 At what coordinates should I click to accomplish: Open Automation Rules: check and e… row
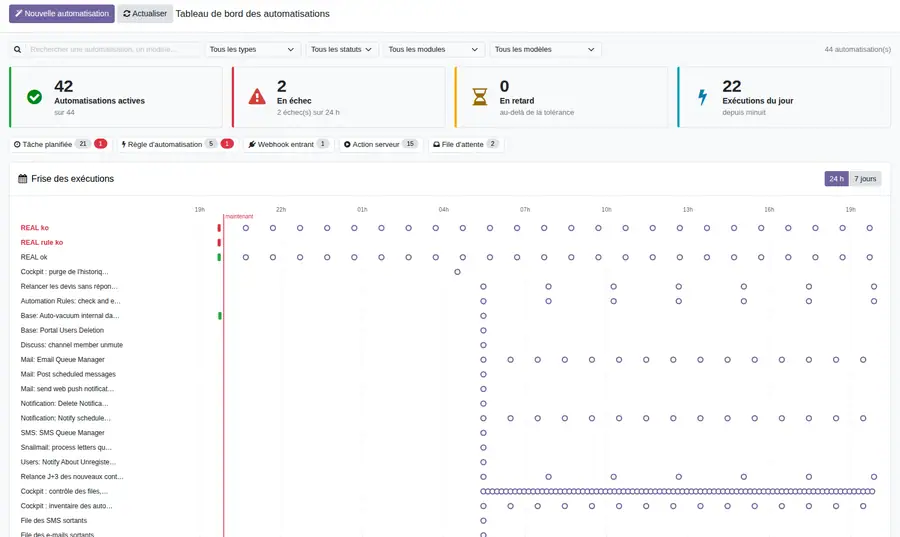(71, 301)
